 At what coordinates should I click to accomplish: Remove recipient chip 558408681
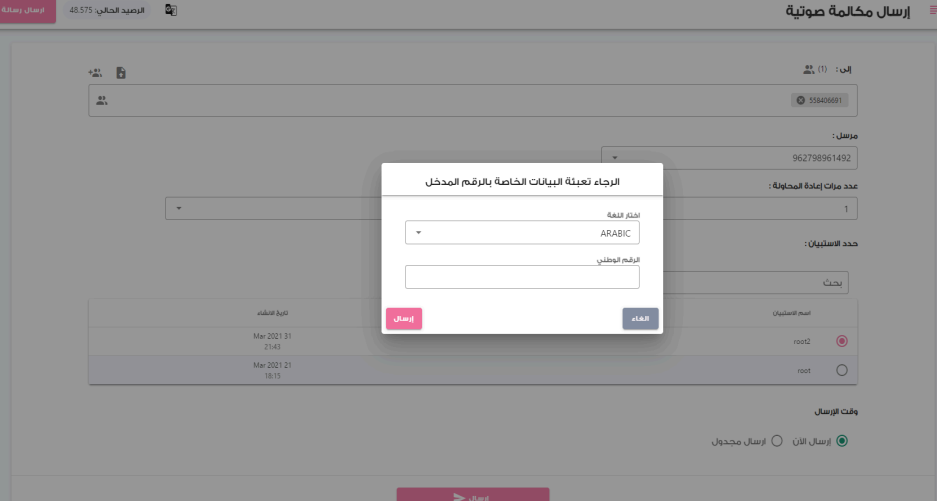pos(800,100)
